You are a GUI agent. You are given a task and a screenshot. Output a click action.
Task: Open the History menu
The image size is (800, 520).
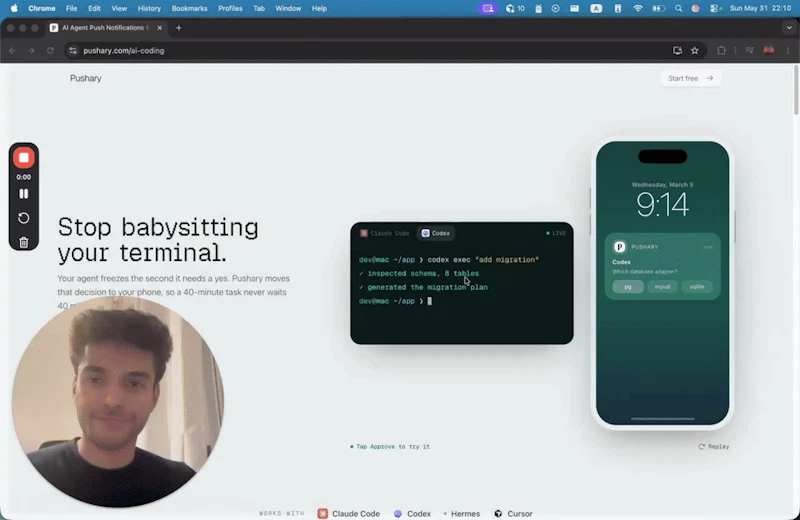(x=149, y=8)
